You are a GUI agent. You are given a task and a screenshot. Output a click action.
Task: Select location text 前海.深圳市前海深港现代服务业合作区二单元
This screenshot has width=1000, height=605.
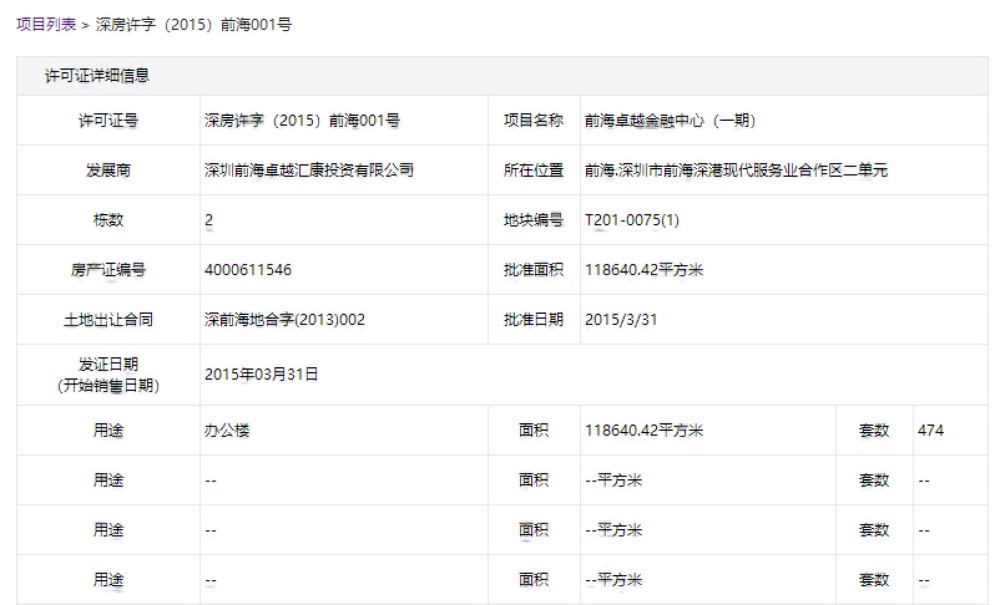pos(736,170)
